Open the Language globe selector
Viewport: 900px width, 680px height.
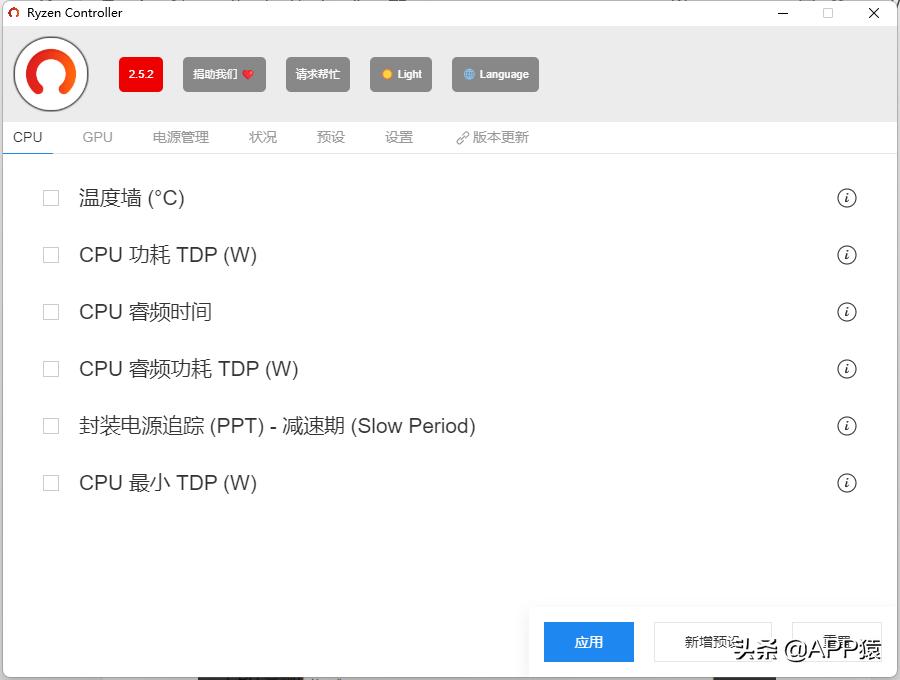pos(495,74)
